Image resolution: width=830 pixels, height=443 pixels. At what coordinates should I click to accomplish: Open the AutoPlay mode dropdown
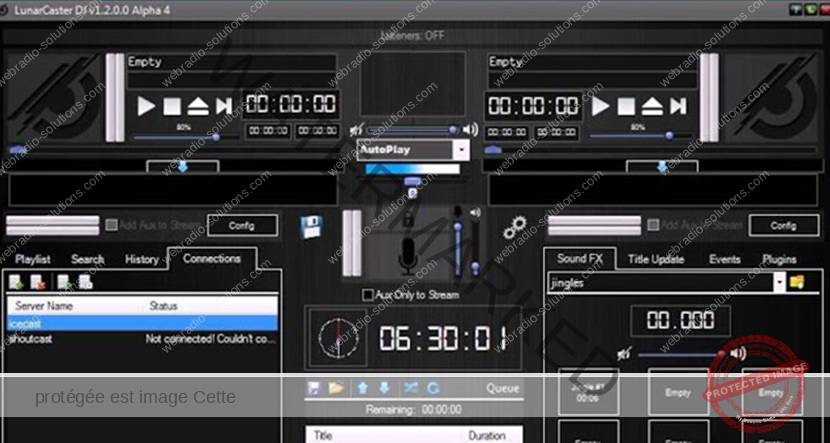coord(461,149)
